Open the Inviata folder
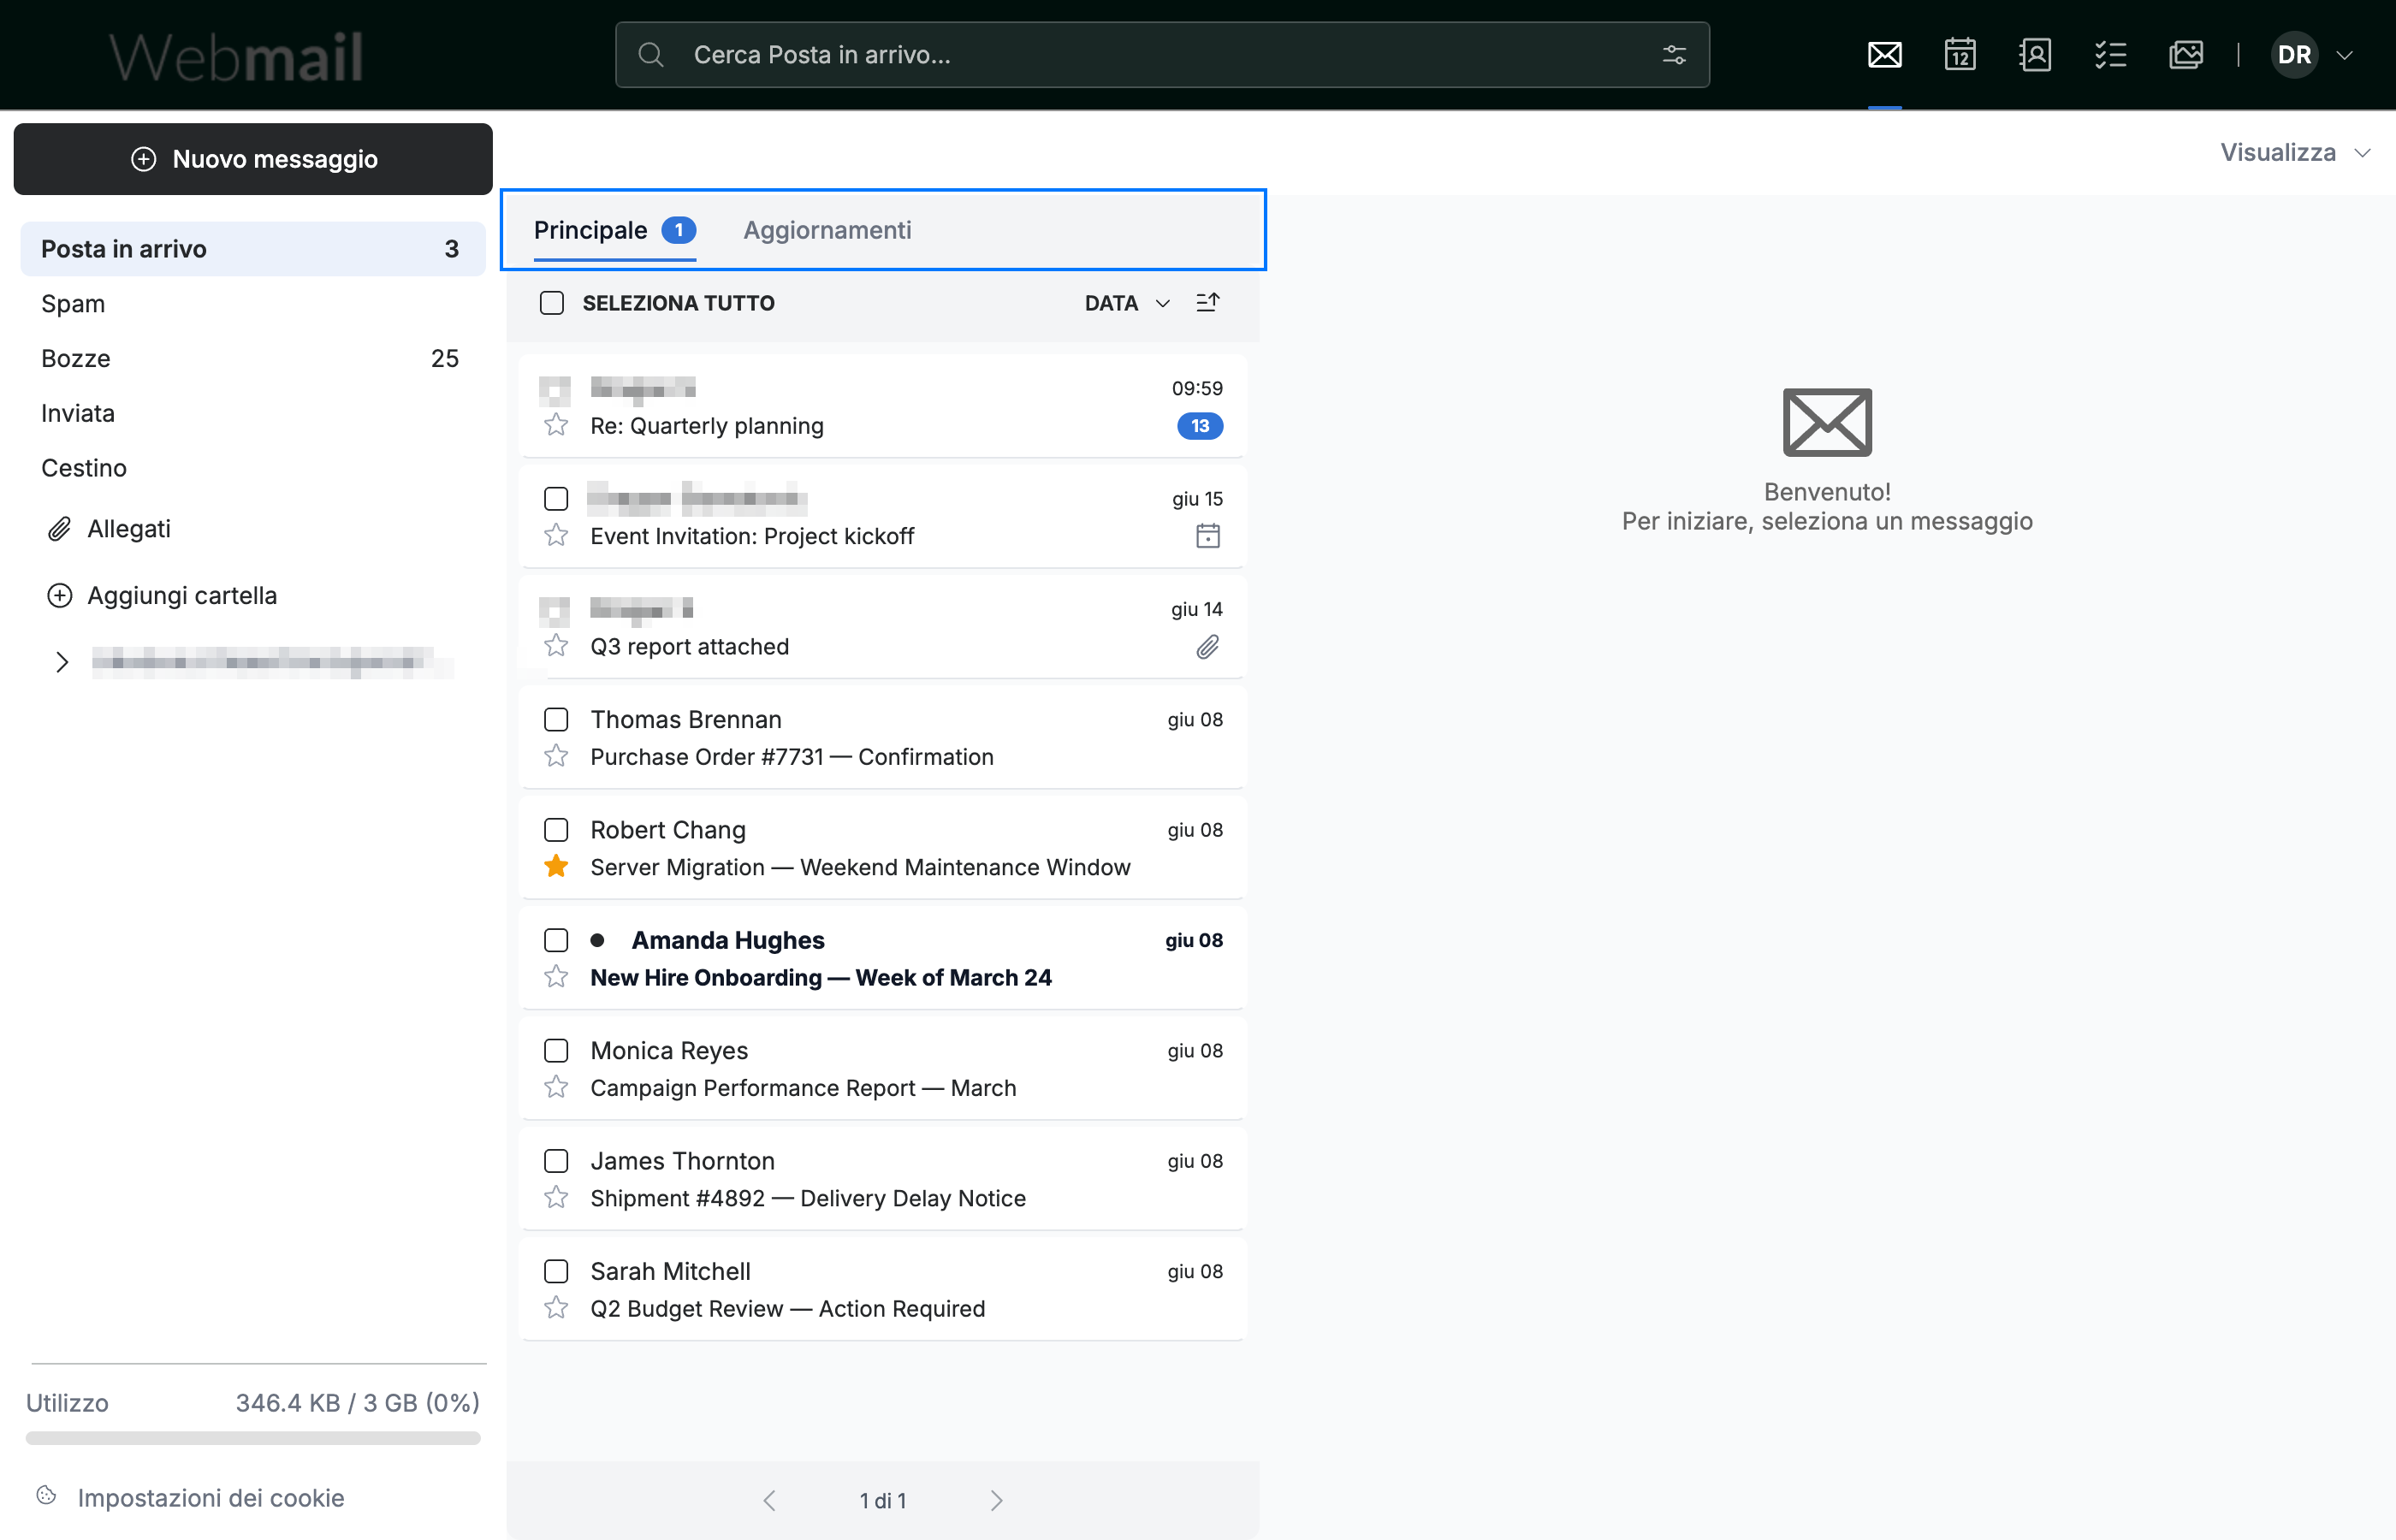This screenshot has width=2396, height=1540. pos(253,413)
